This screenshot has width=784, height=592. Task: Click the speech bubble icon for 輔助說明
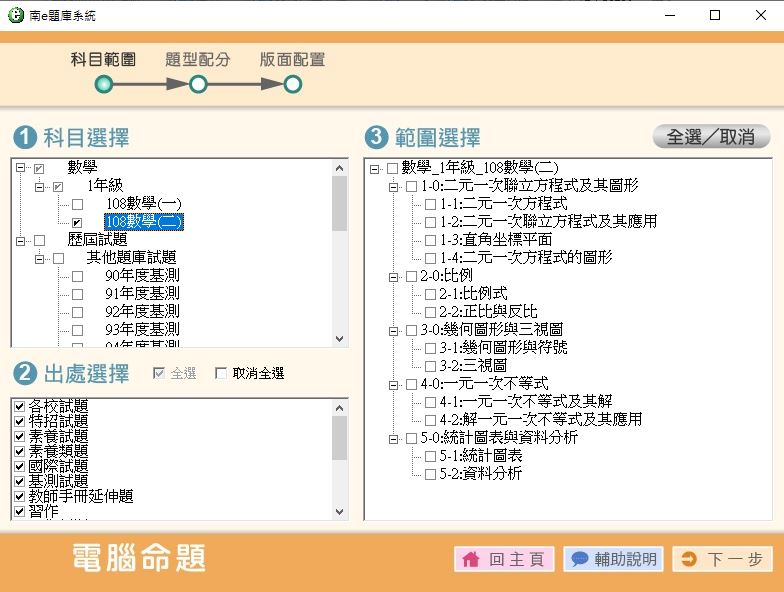click(579, 560)
